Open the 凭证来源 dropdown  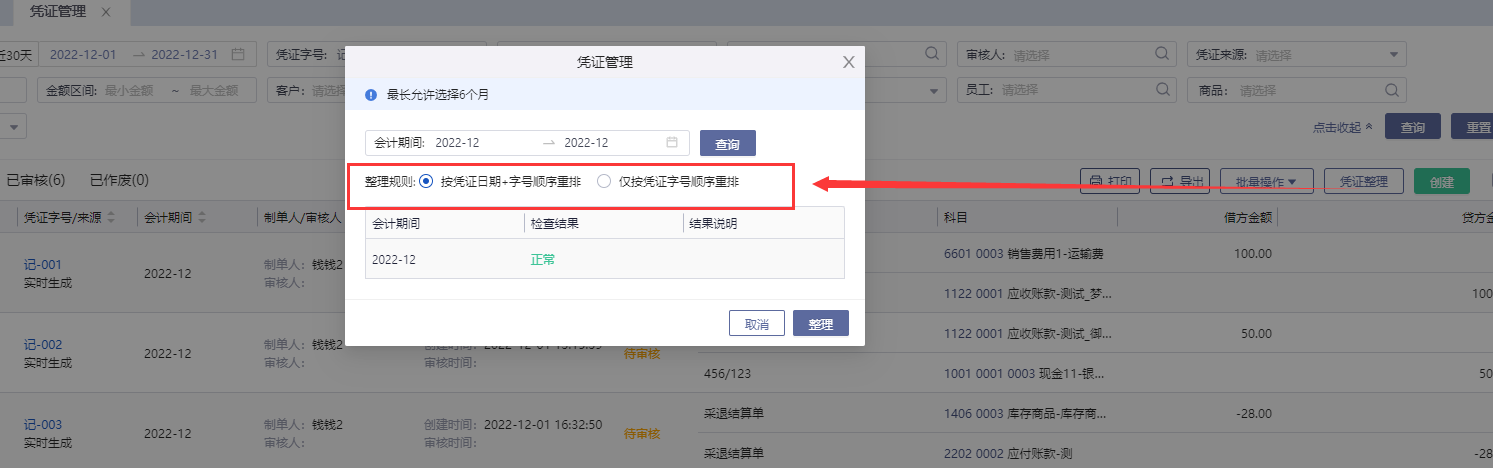(x=1393, y=55)
